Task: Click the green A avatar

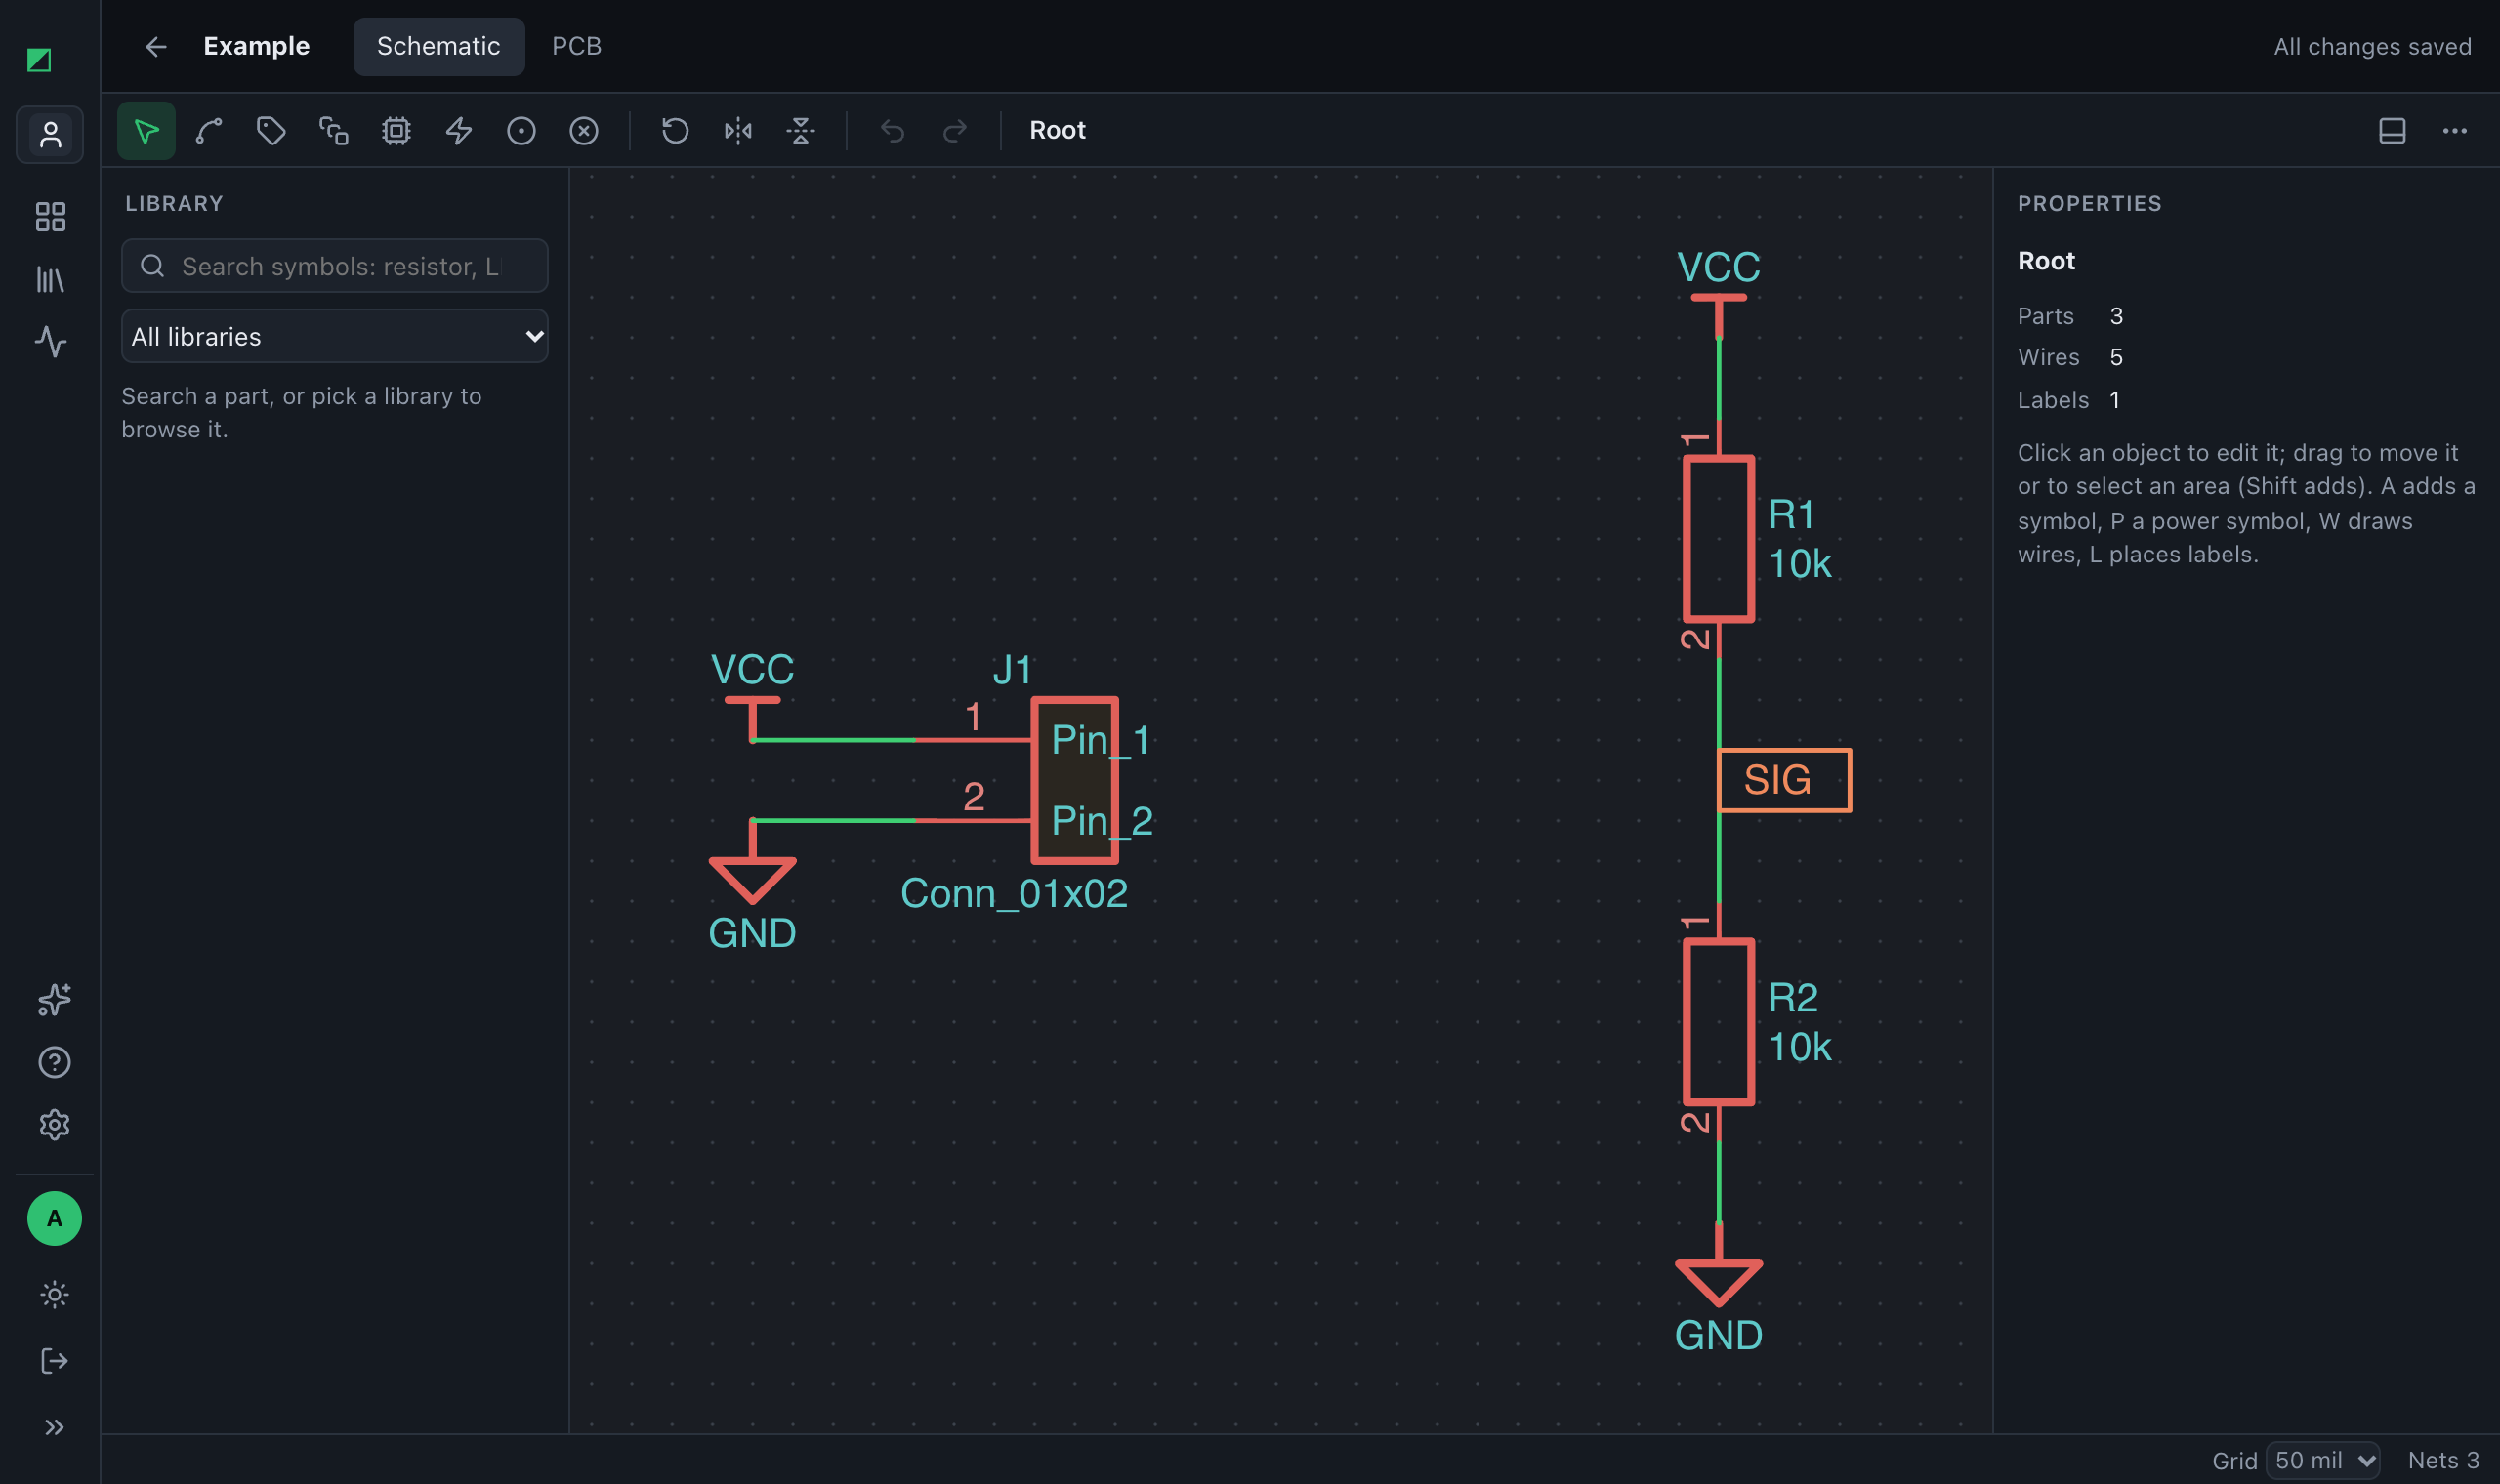Action: pos(54,1218)
